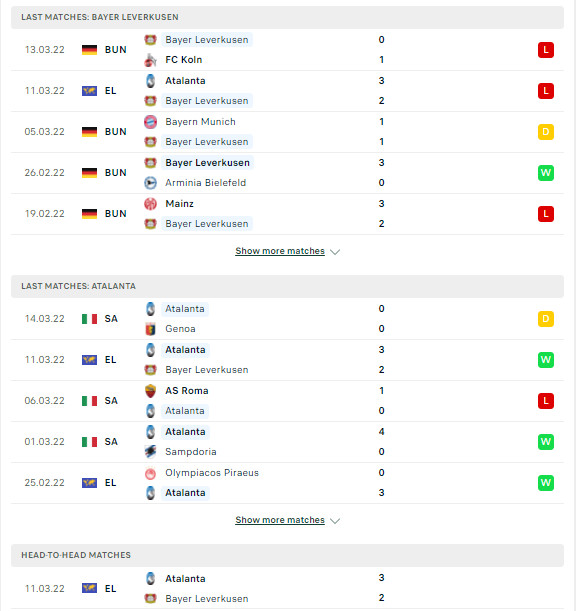
Task: Expand more Atalanta matches via chevron
Action: tap(335, 521)
